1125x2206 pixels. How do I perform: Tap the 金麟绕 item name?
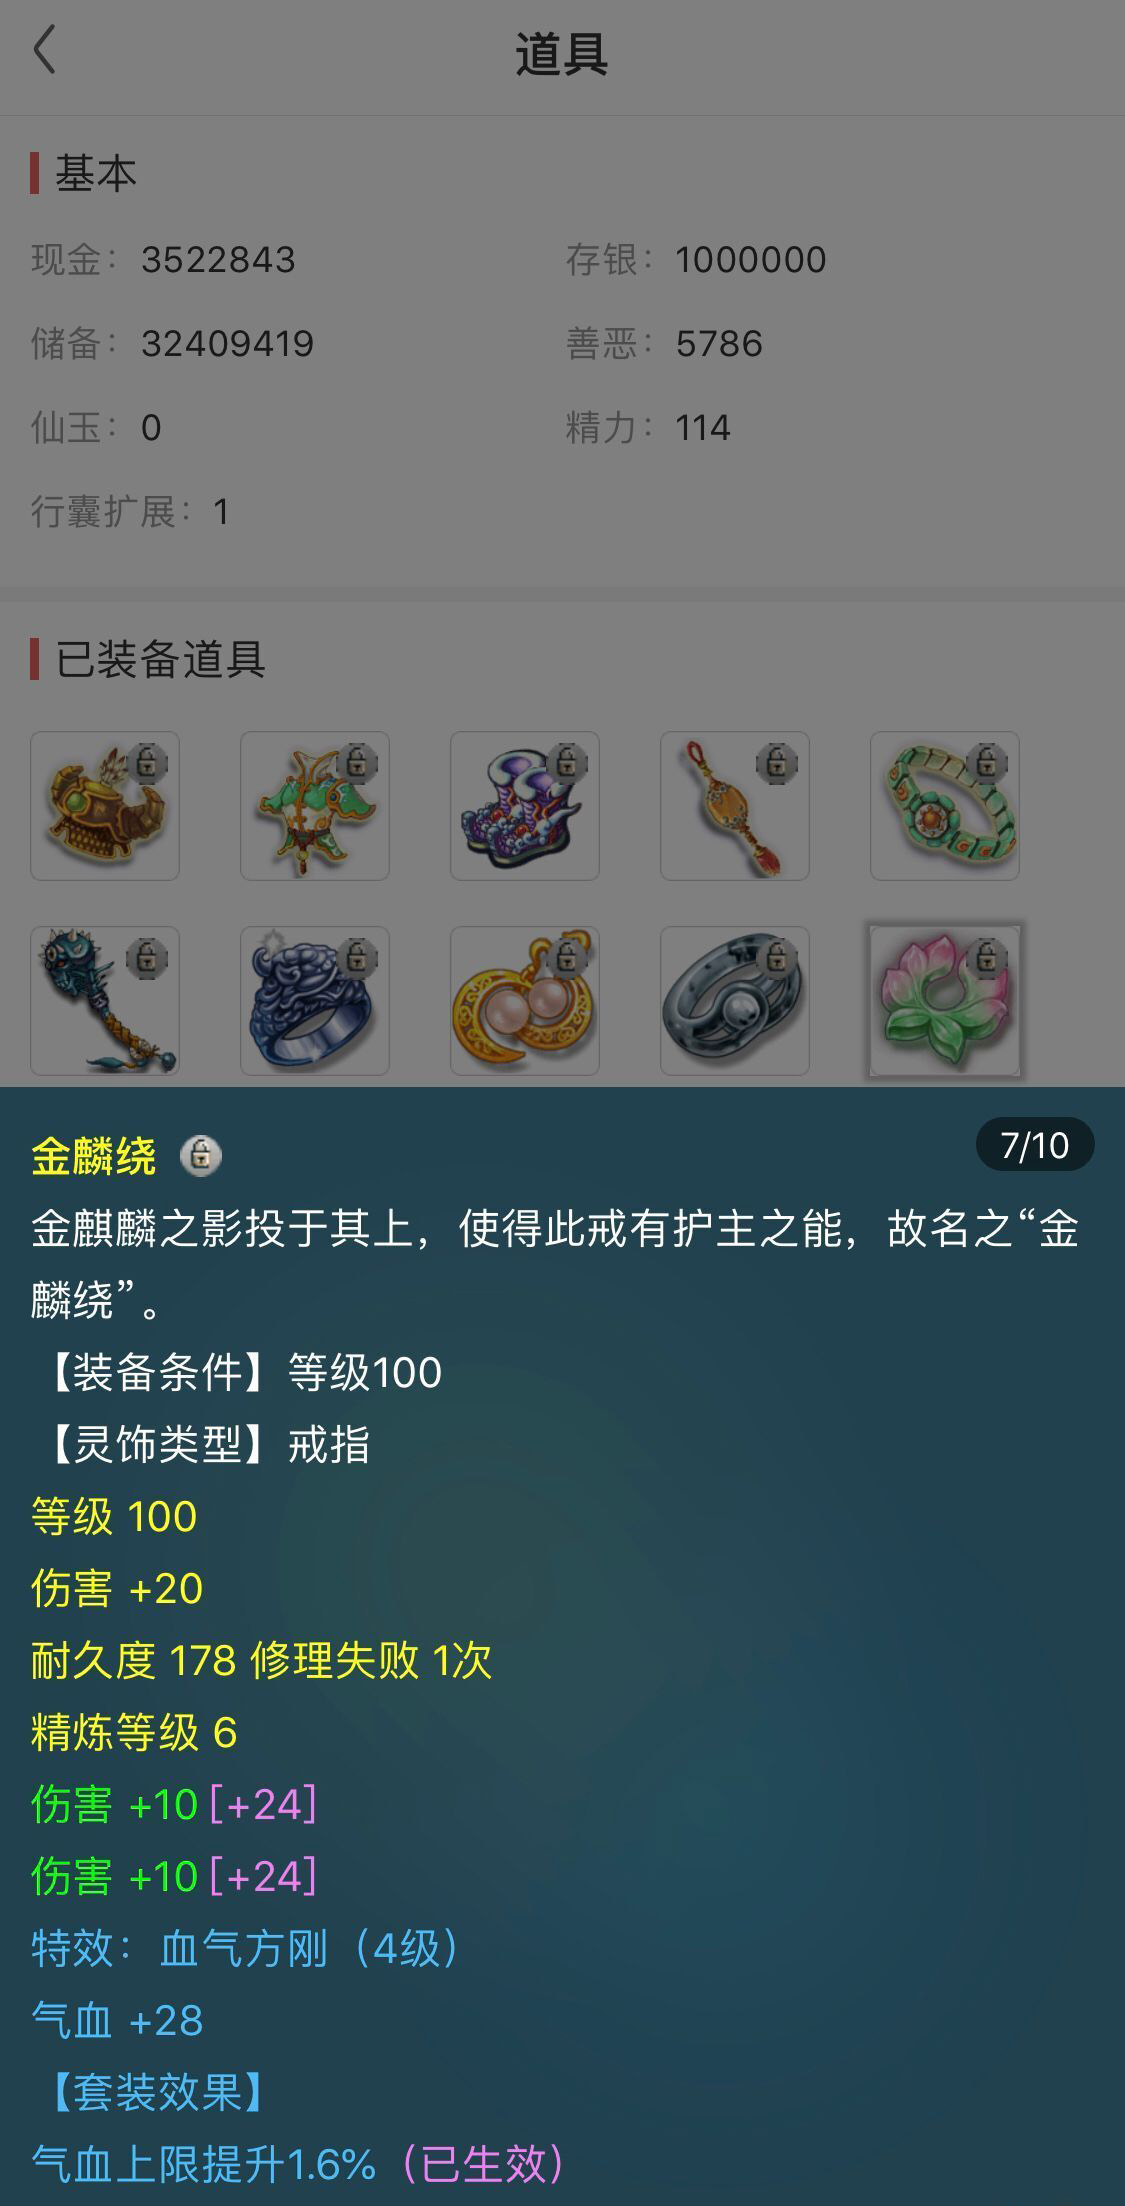(93, 1157)
